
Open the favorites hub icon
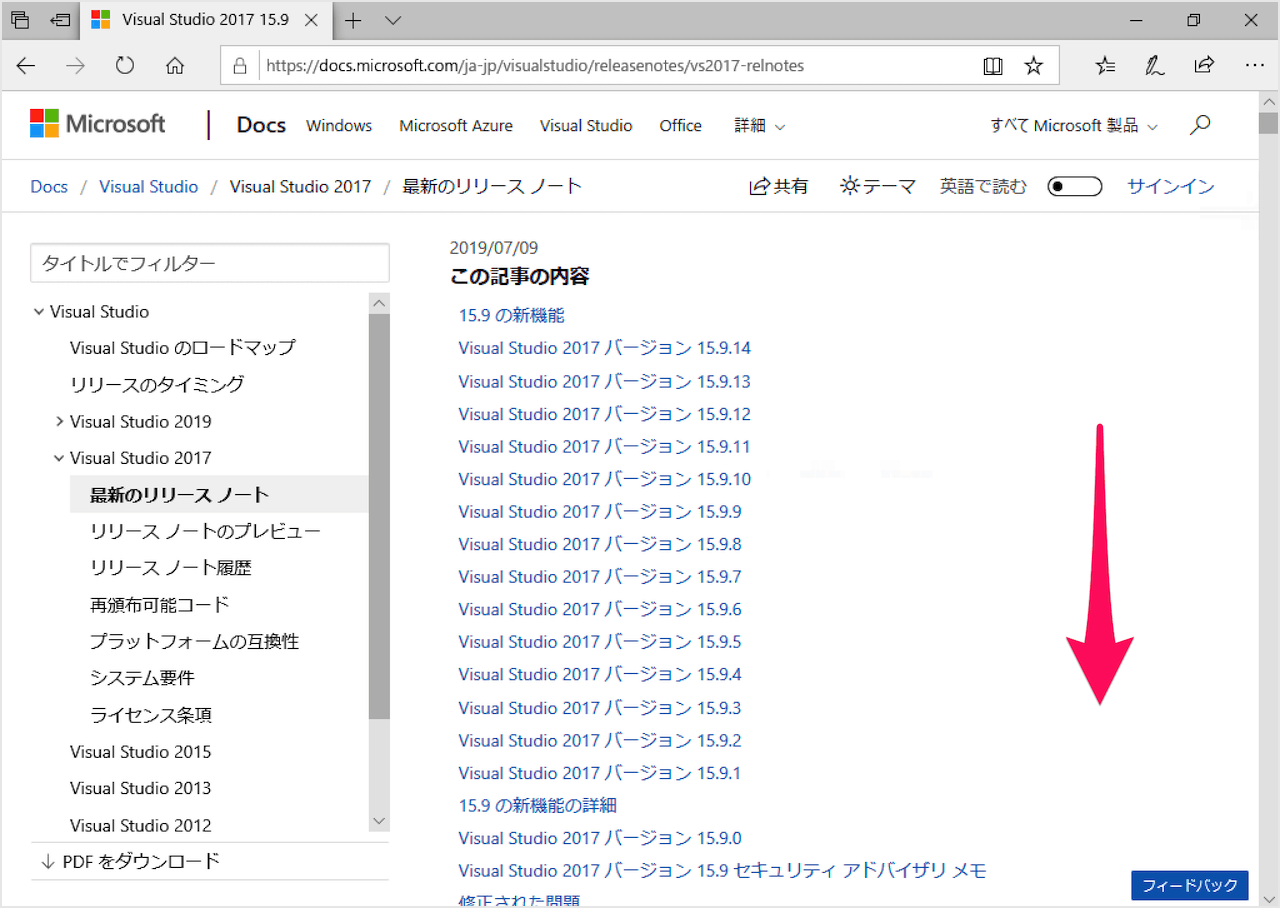[x=1105, y=66]
